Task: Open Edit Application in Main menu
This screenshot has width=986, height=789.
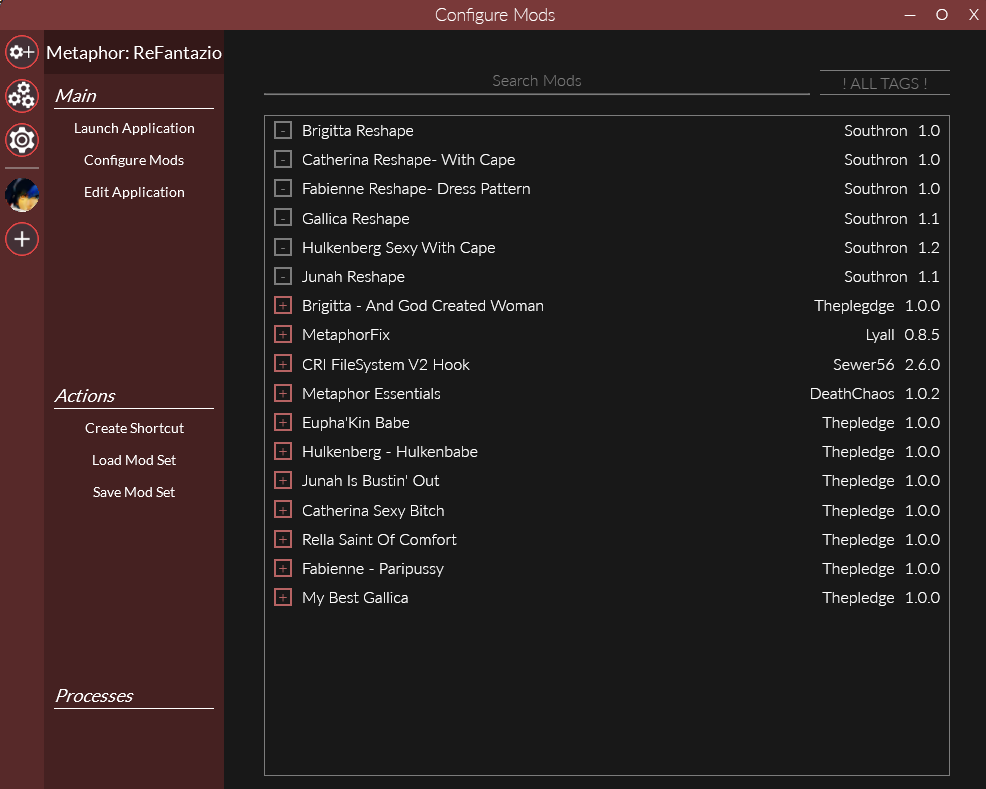Action: coord(134,192)
